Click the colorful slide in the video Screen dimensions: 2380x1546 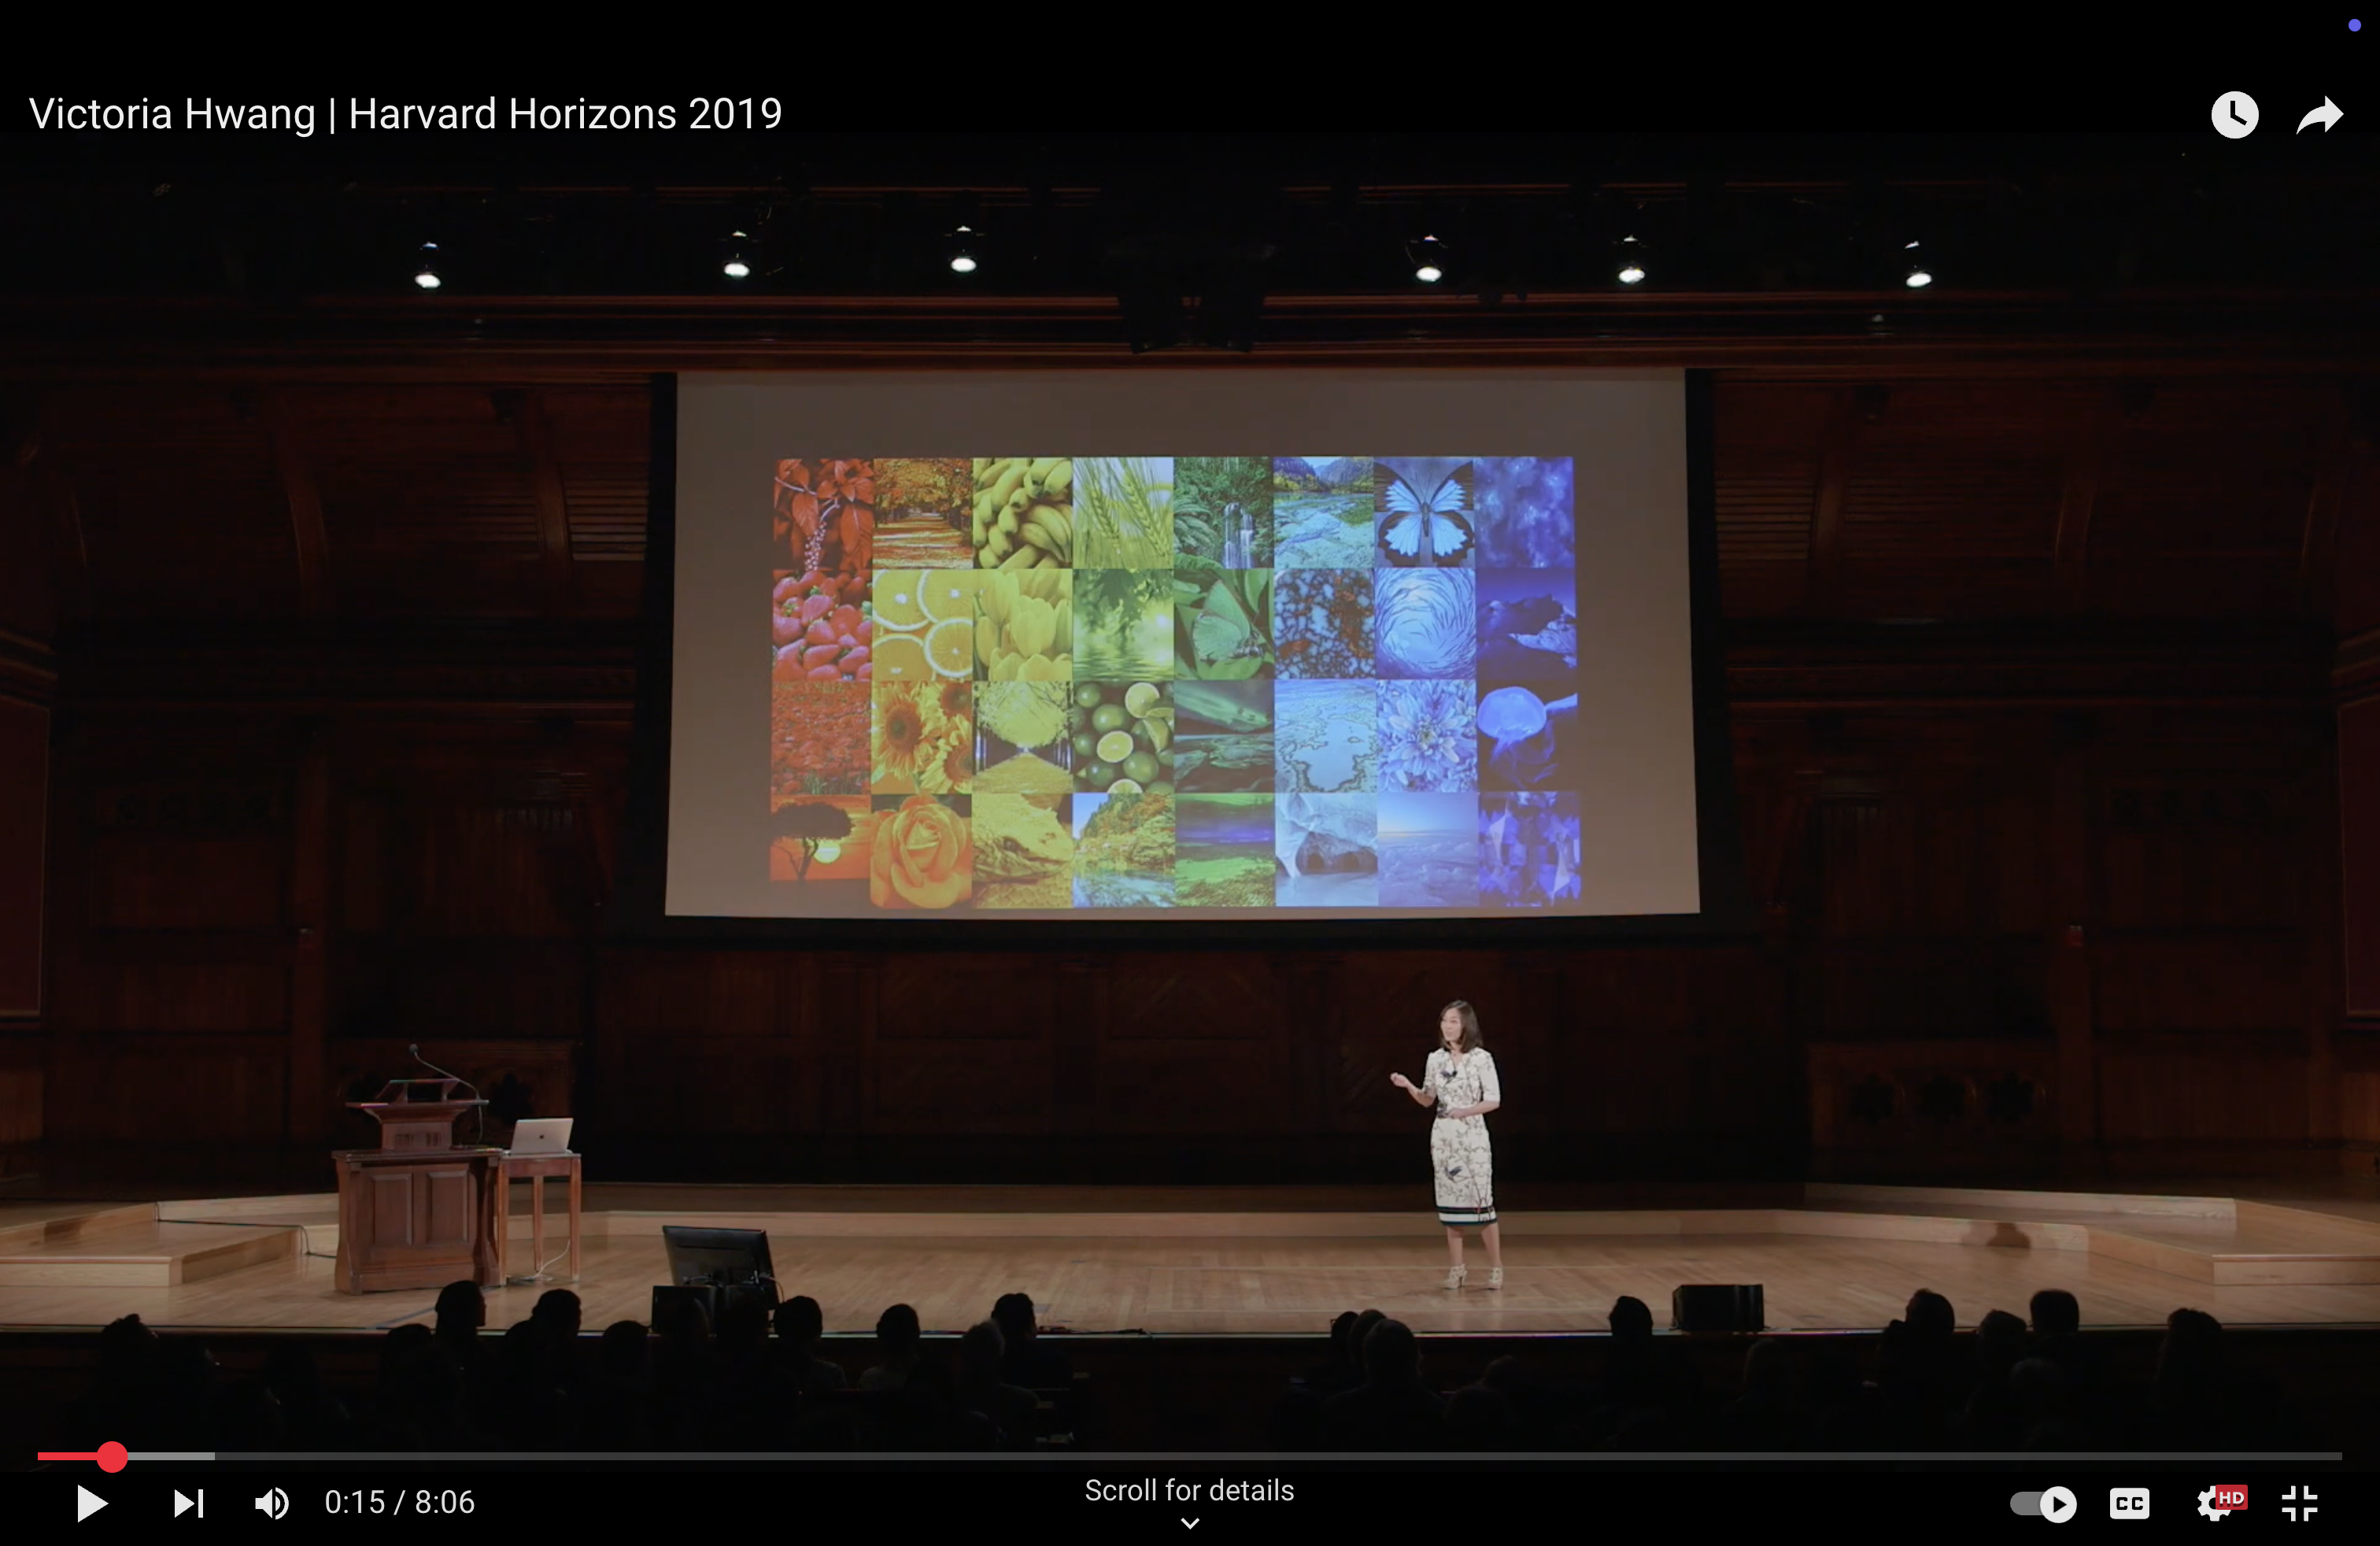tap(1175, 680)
